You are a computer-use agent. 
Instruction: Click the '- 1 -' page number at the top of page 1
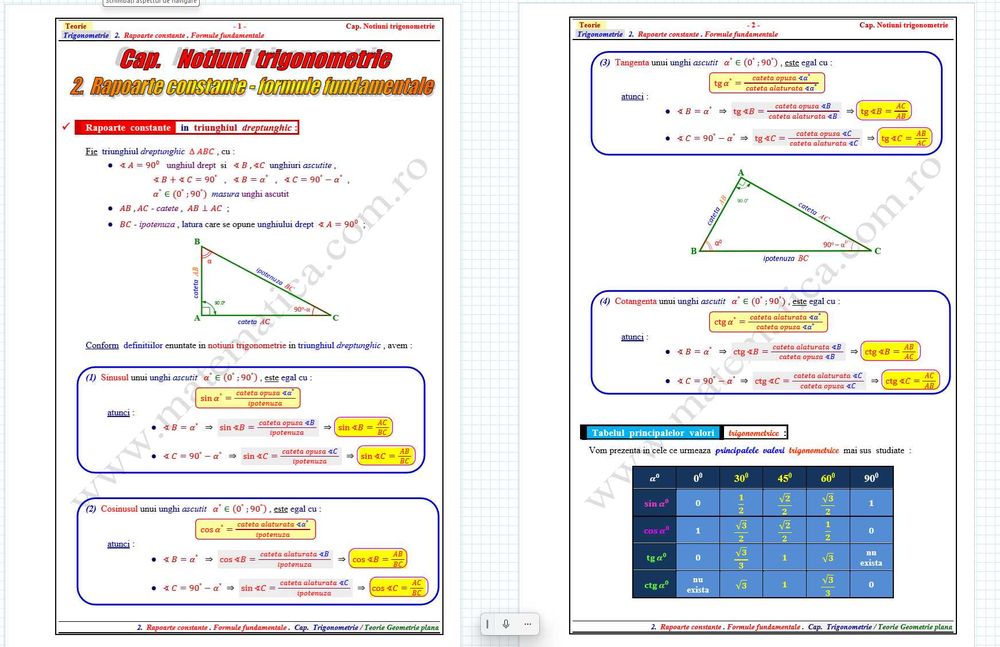pyautogui.click(x=240, y=26)
